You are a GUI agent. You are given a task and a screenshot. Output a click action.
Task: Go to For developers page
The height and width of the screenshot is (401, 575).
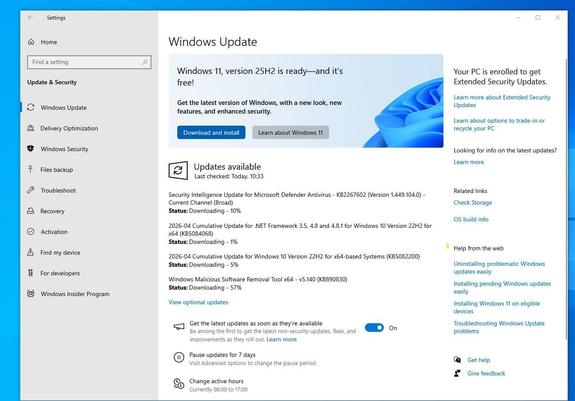click(x=60, y=273)
